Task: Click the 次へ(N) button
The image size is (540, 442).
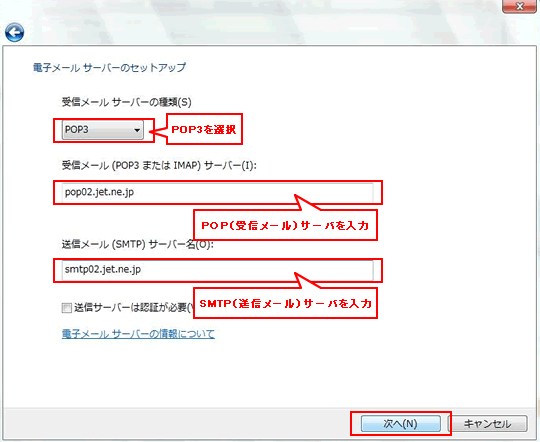Action: pyautogui.click(x=401, y=423)
